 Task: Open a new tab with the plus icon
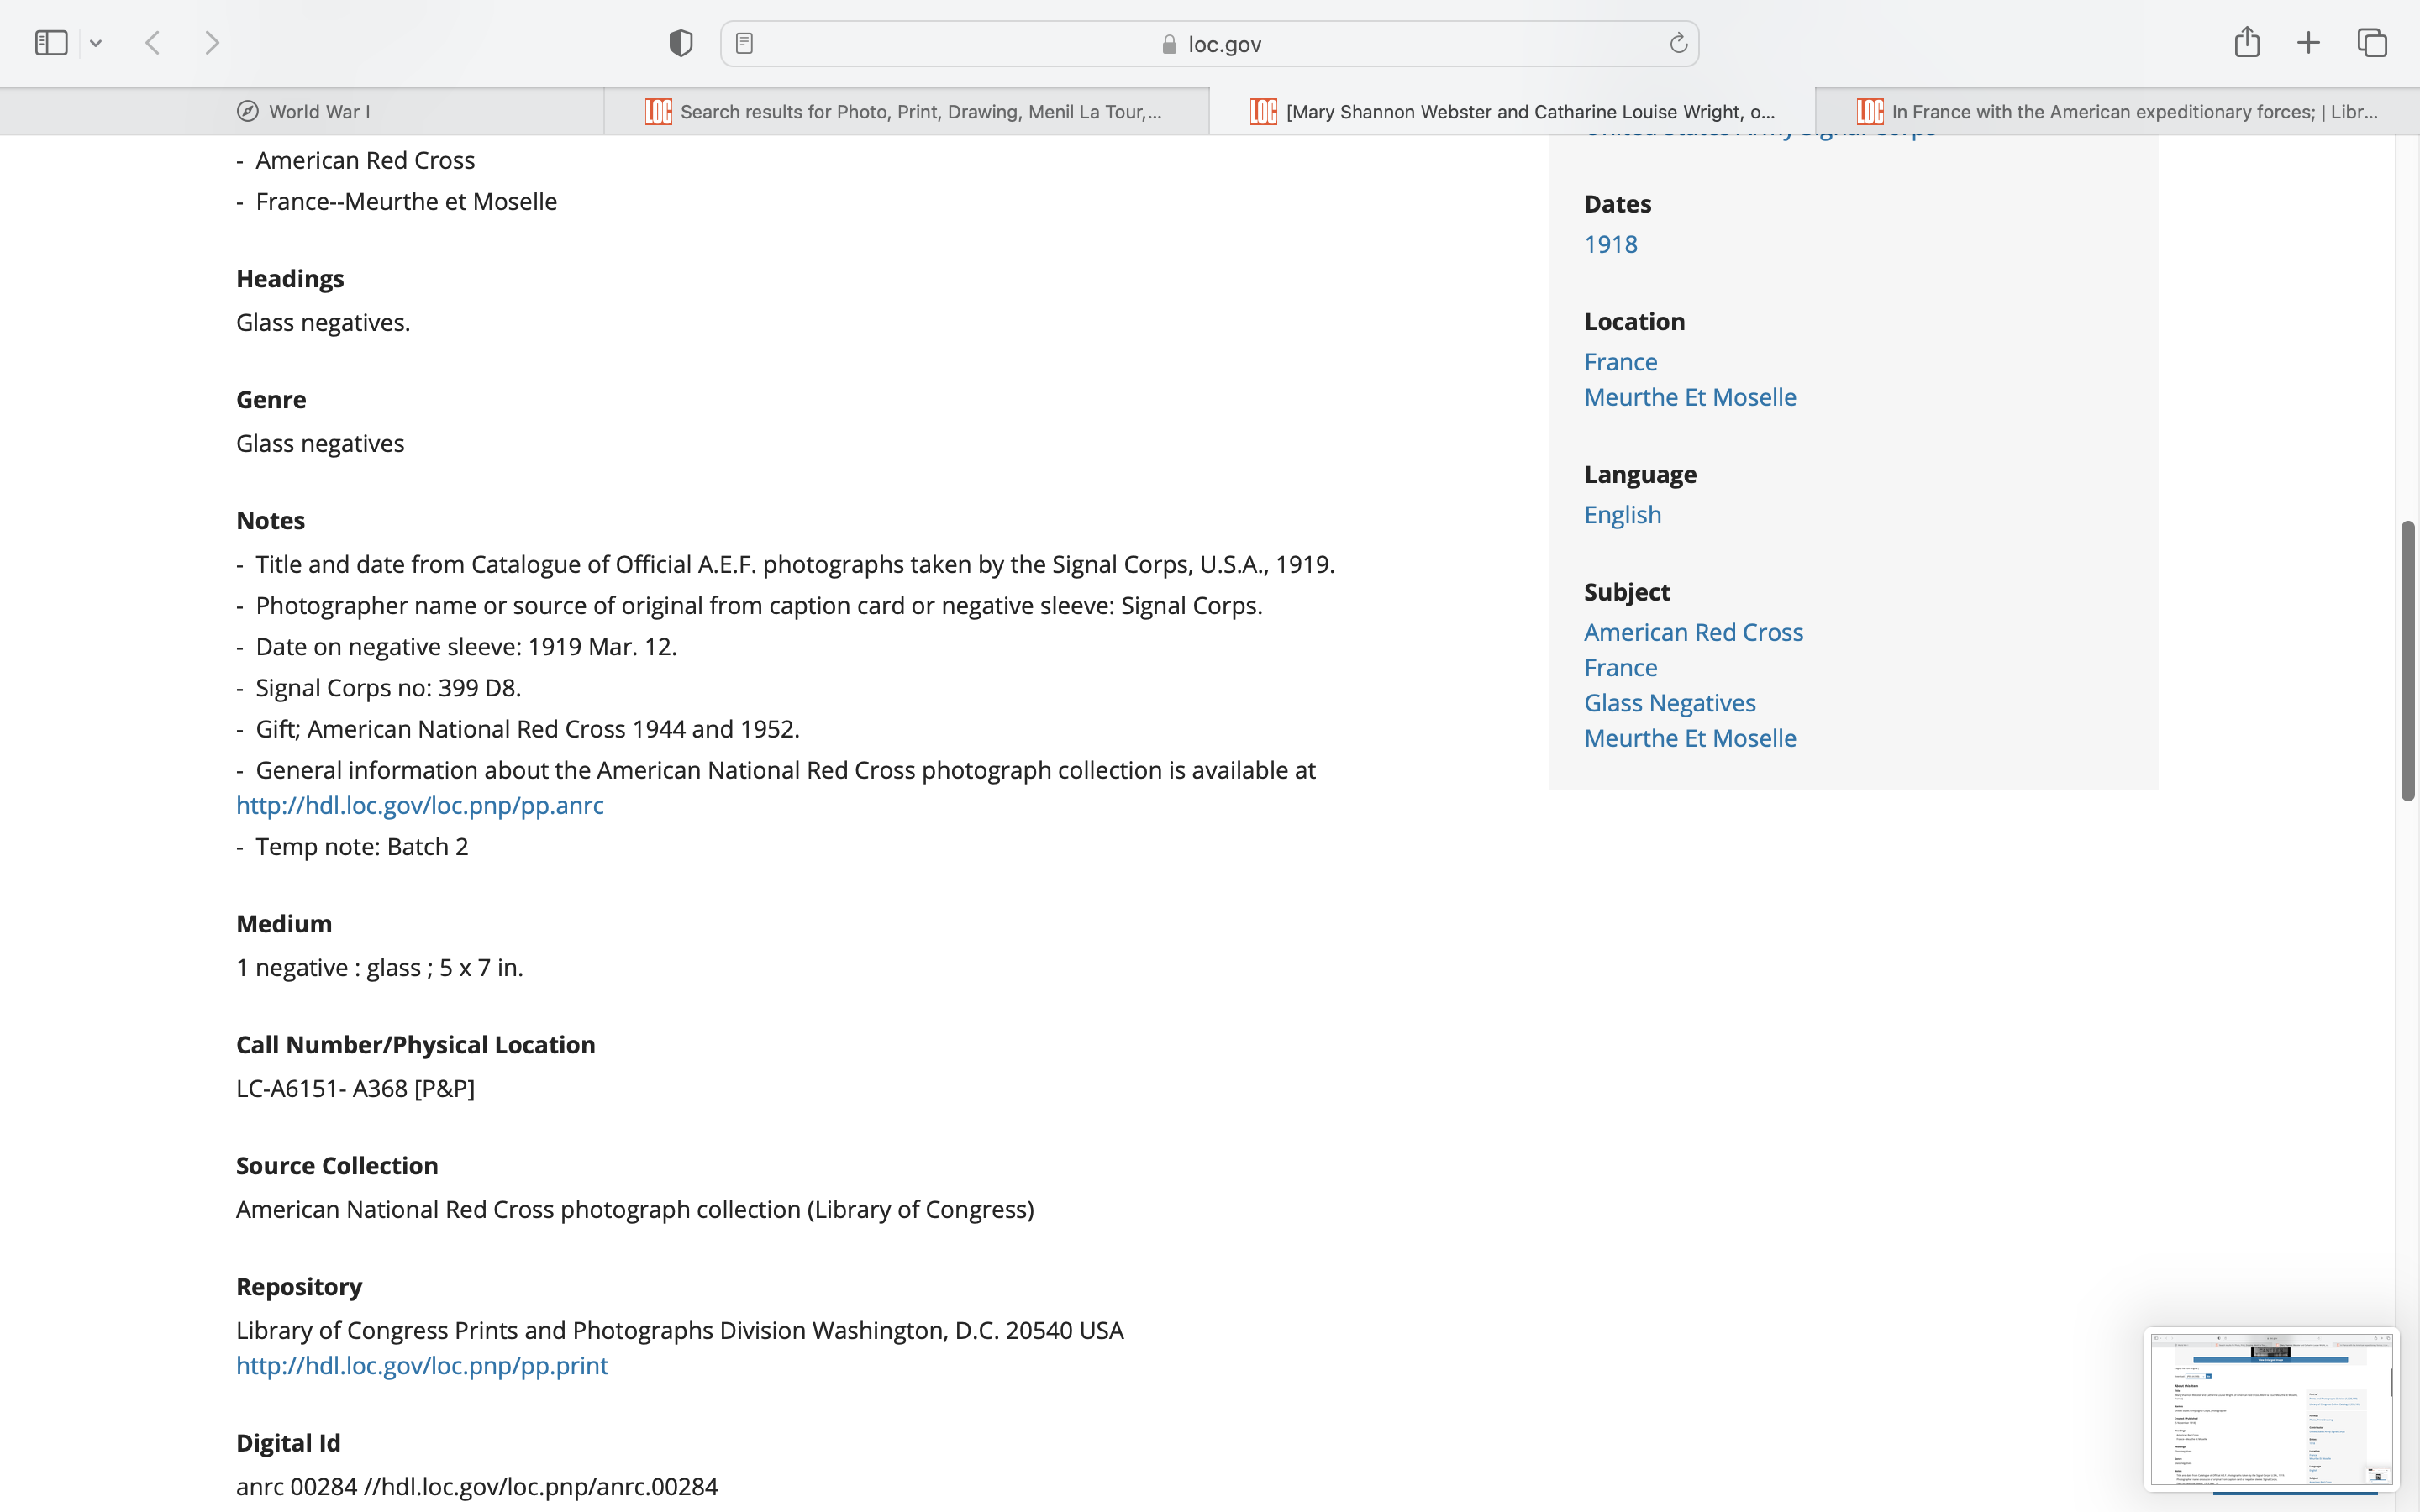2308,43
